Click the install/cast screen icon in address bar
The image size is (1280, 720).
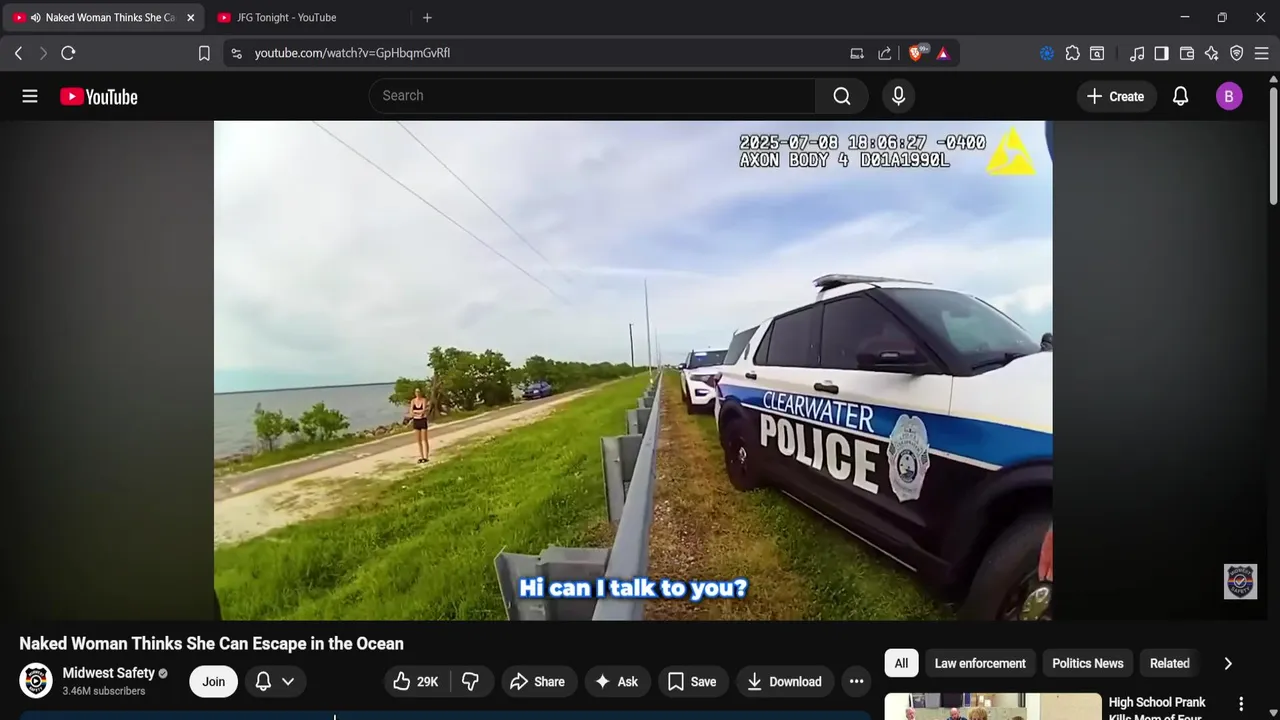pos(857,53)
